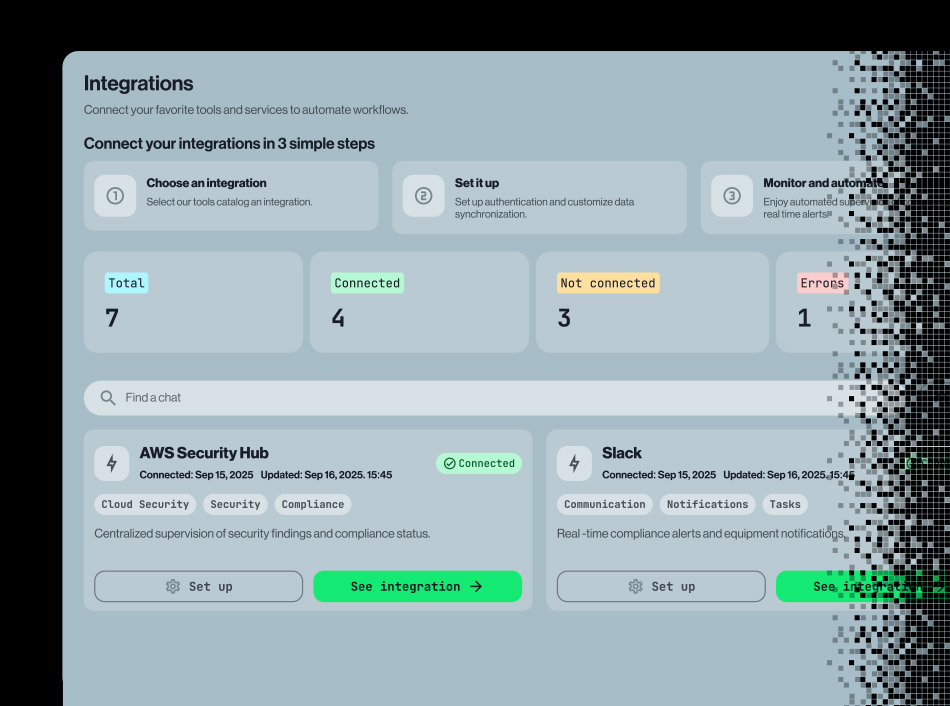Image resolution: width=950 pixels, height=706 pixels.
Task: Click the gear icon in AWS Set up button
Action: tap(173, 587)
